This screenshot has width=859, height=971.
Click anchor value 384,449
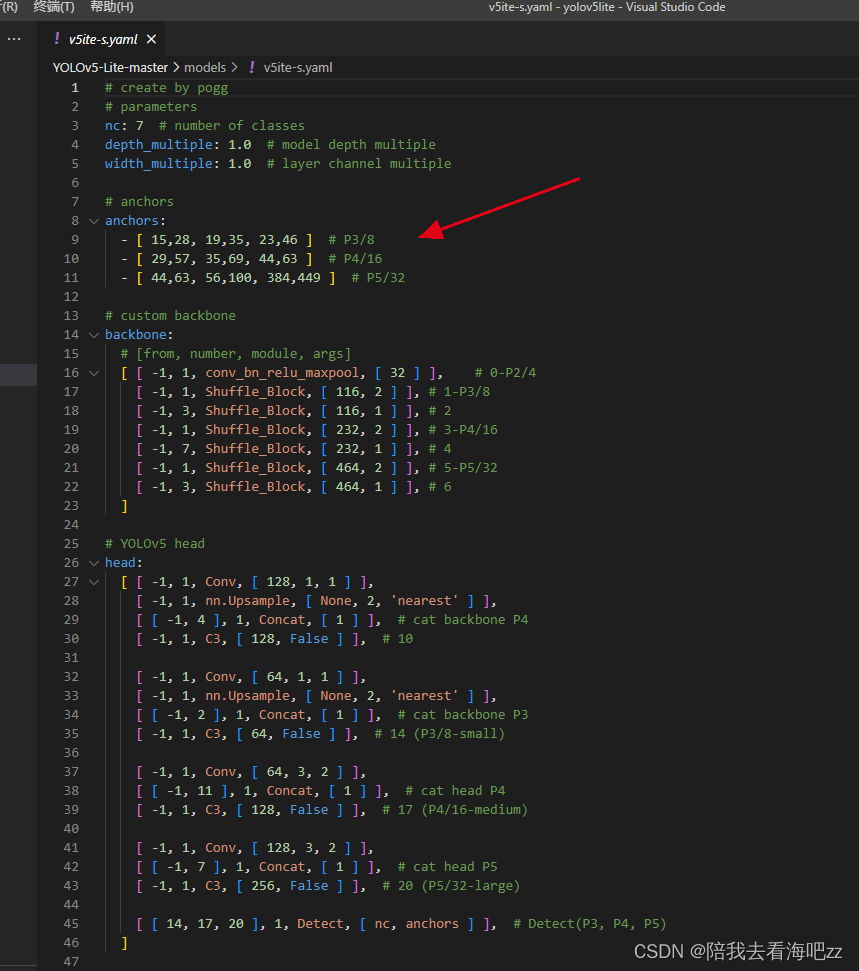[294, 277]
